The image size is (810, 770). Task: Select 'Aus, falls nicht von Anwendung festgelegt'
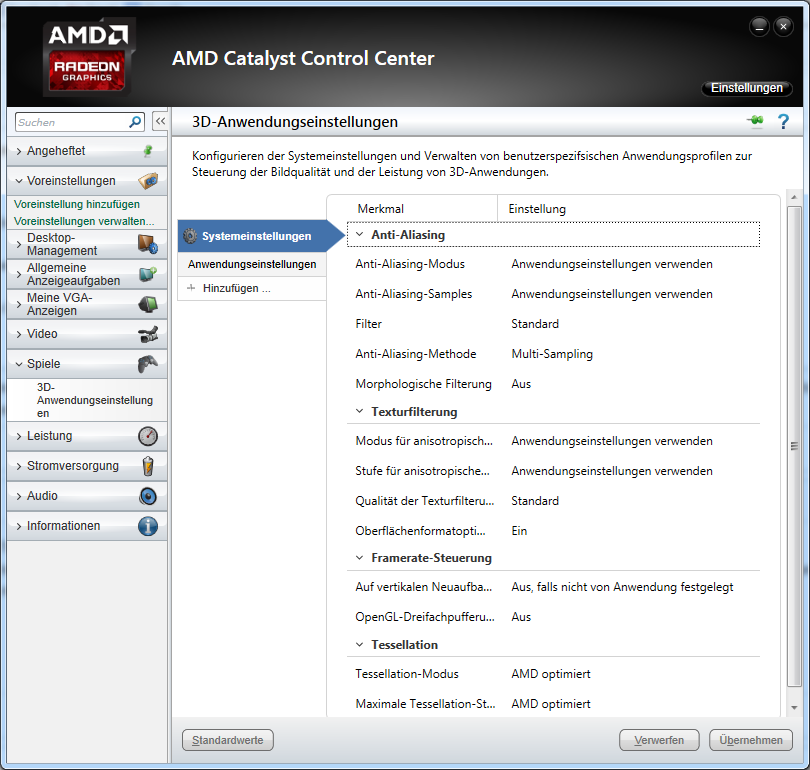[622, 587]
